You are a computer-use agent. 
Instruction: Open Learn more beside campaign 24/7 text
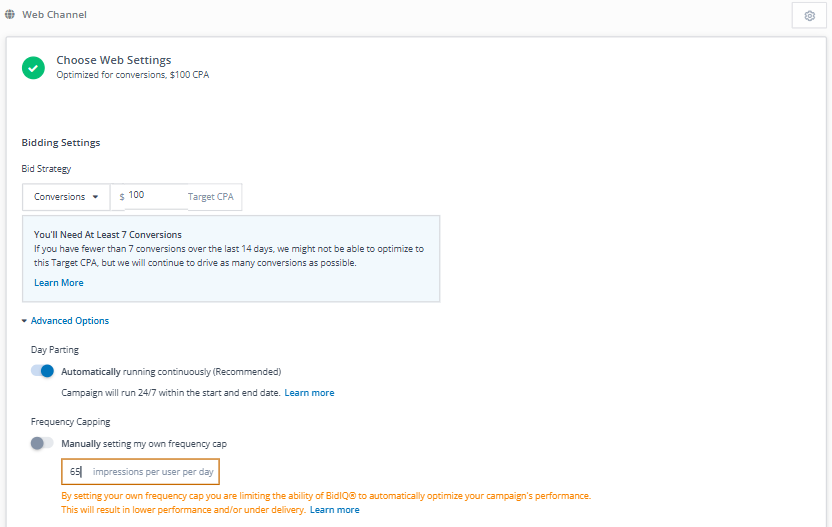pos(309,393)
